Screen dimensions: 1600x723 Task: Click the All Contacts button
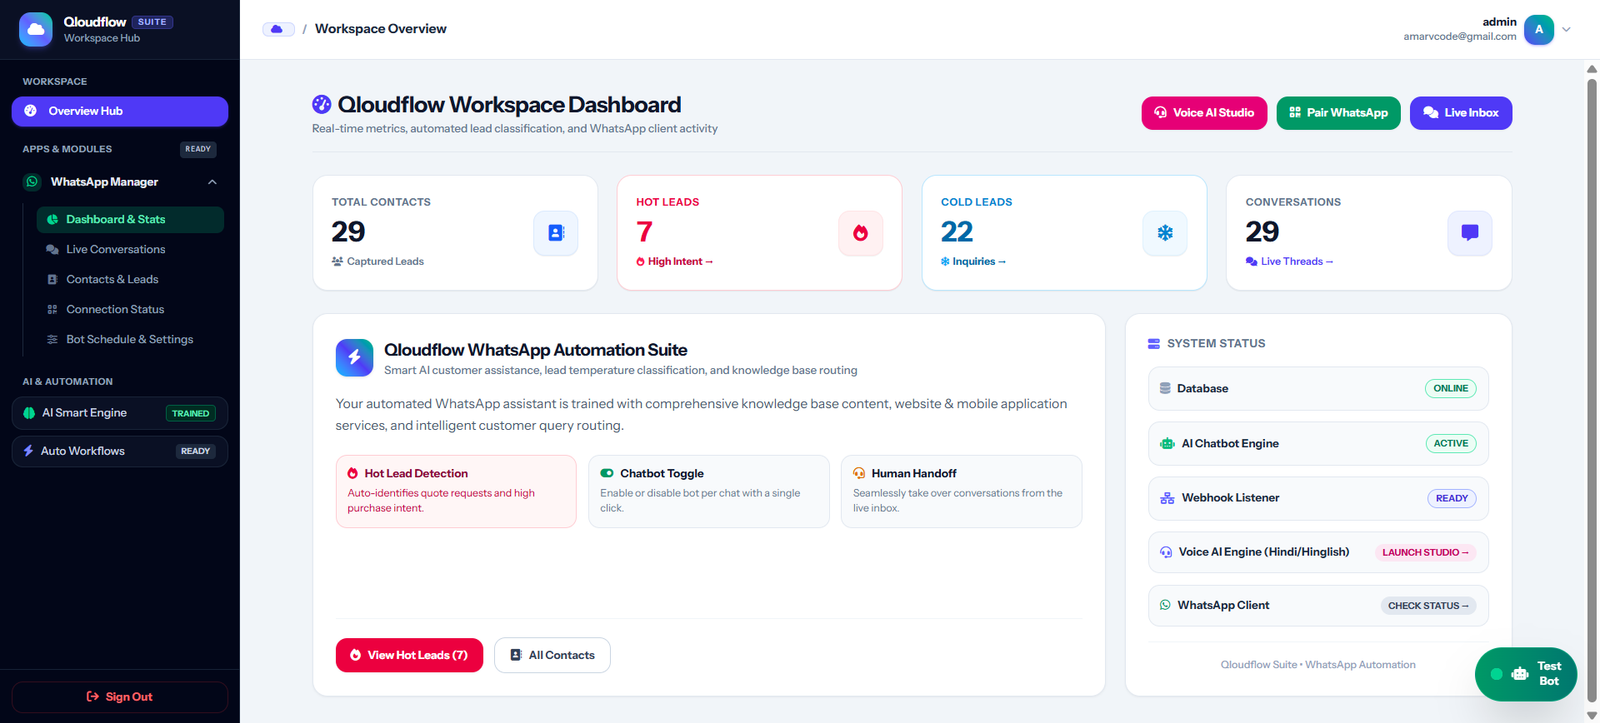tap(552, 655)
